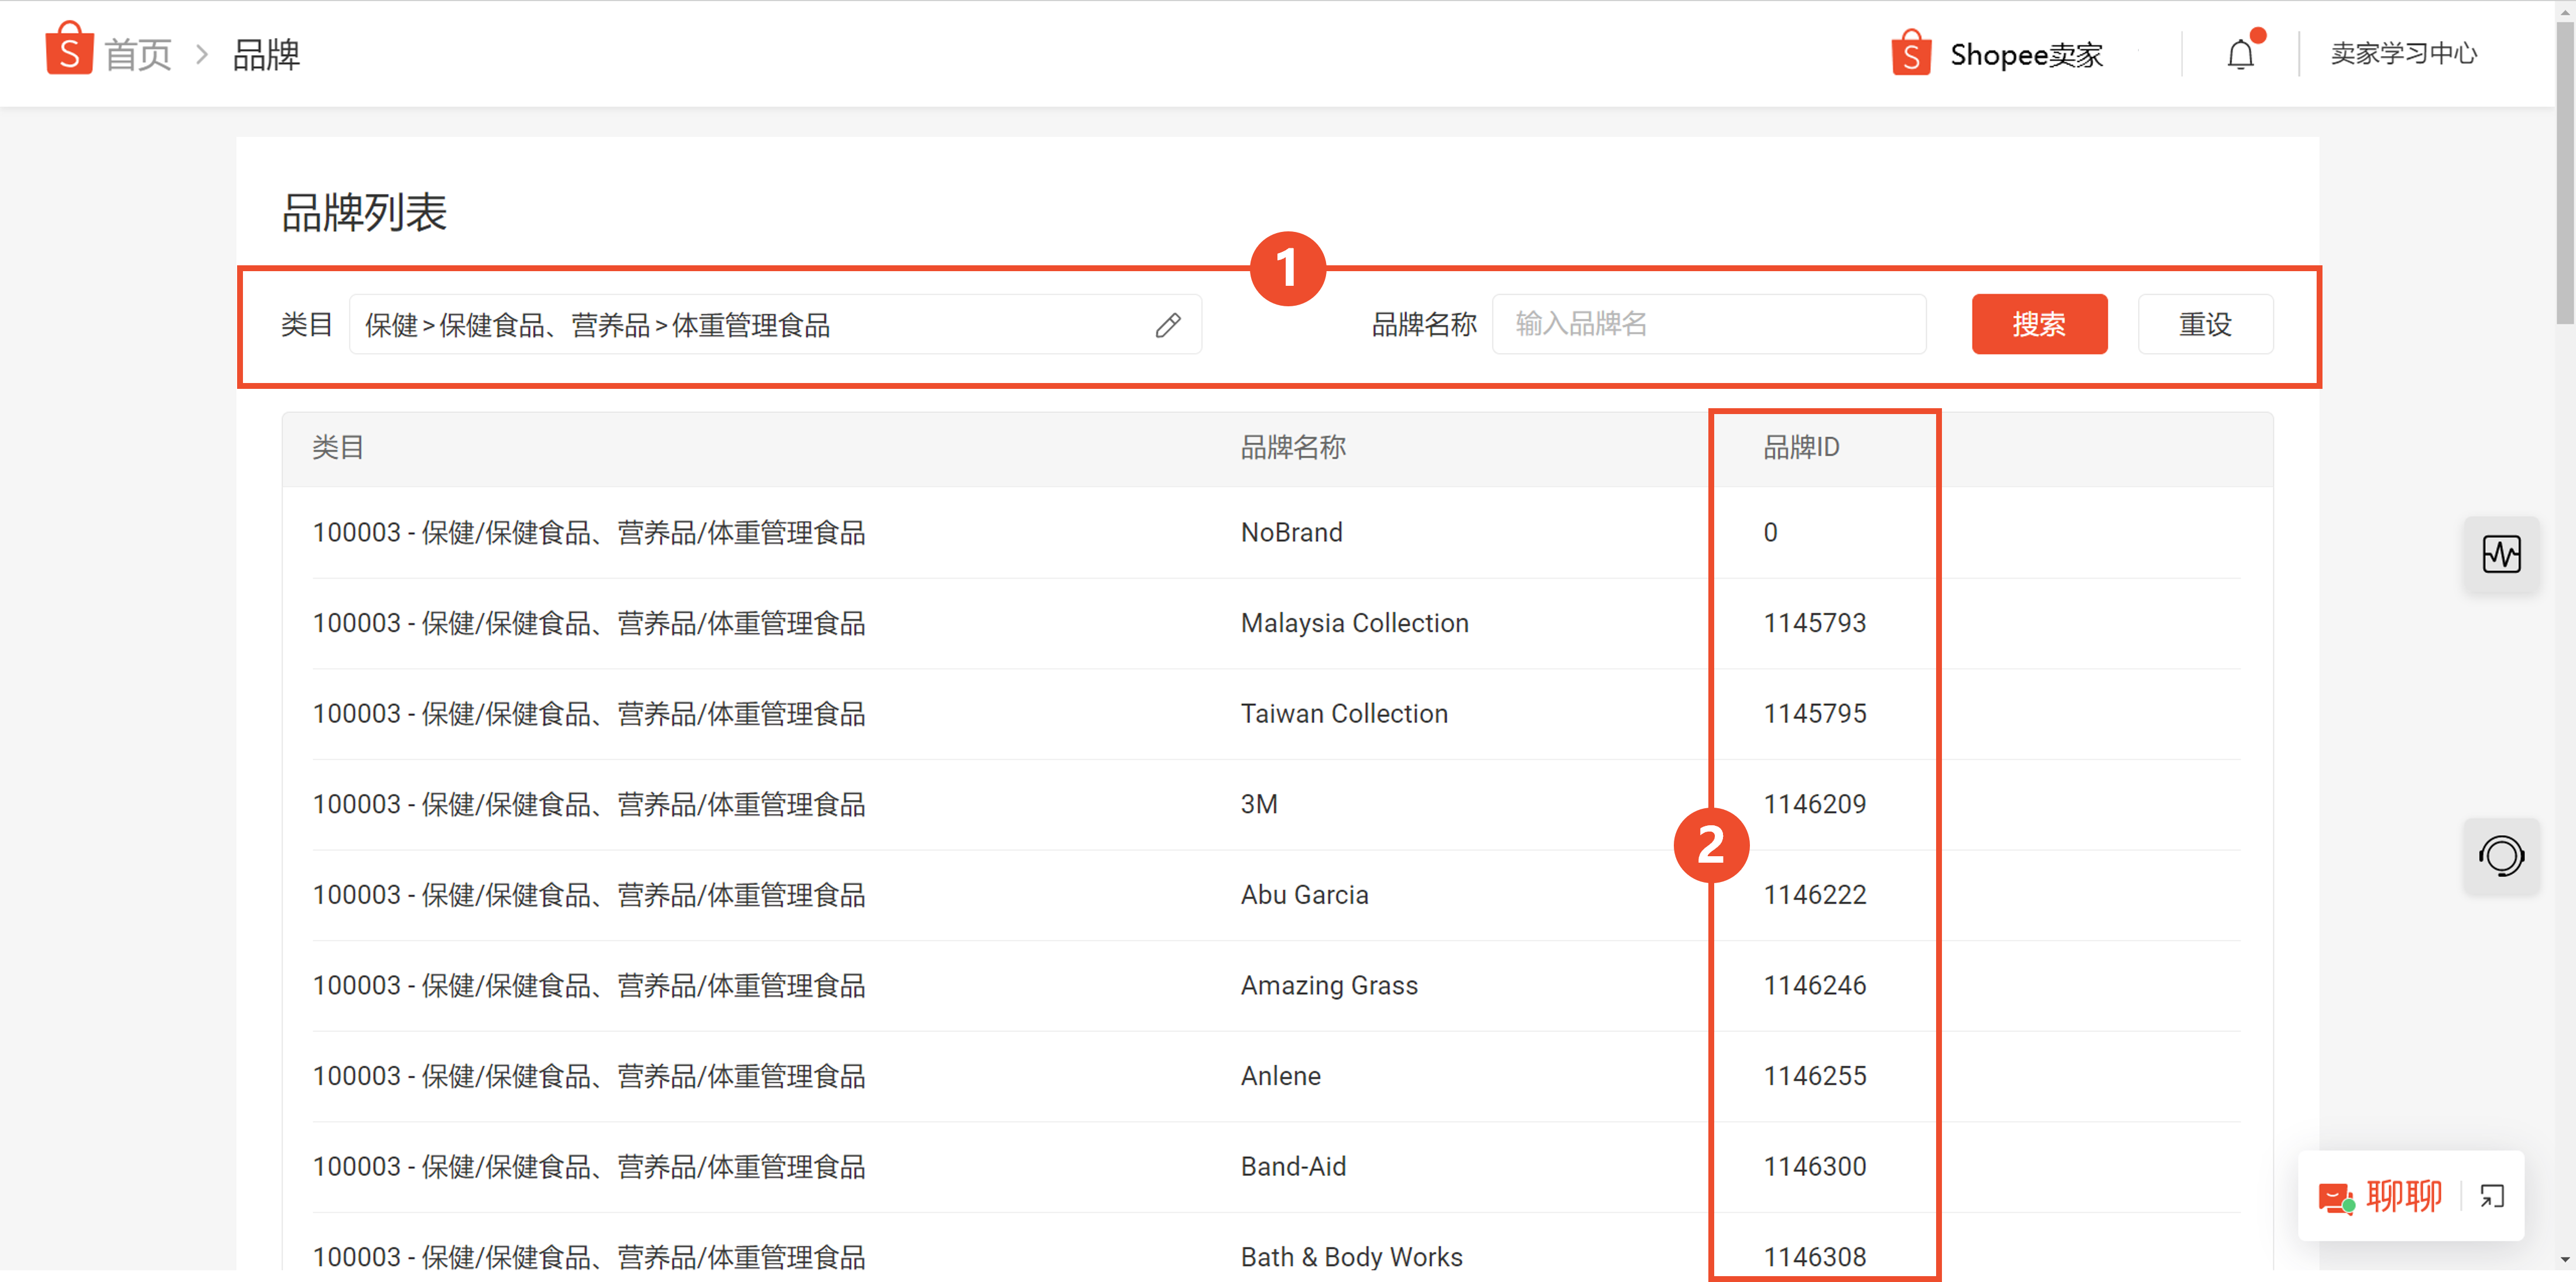This screenshot has width=2576, height=1282.
Task: Click the 品牌 breadcrumb item
Action: point(266,55)
